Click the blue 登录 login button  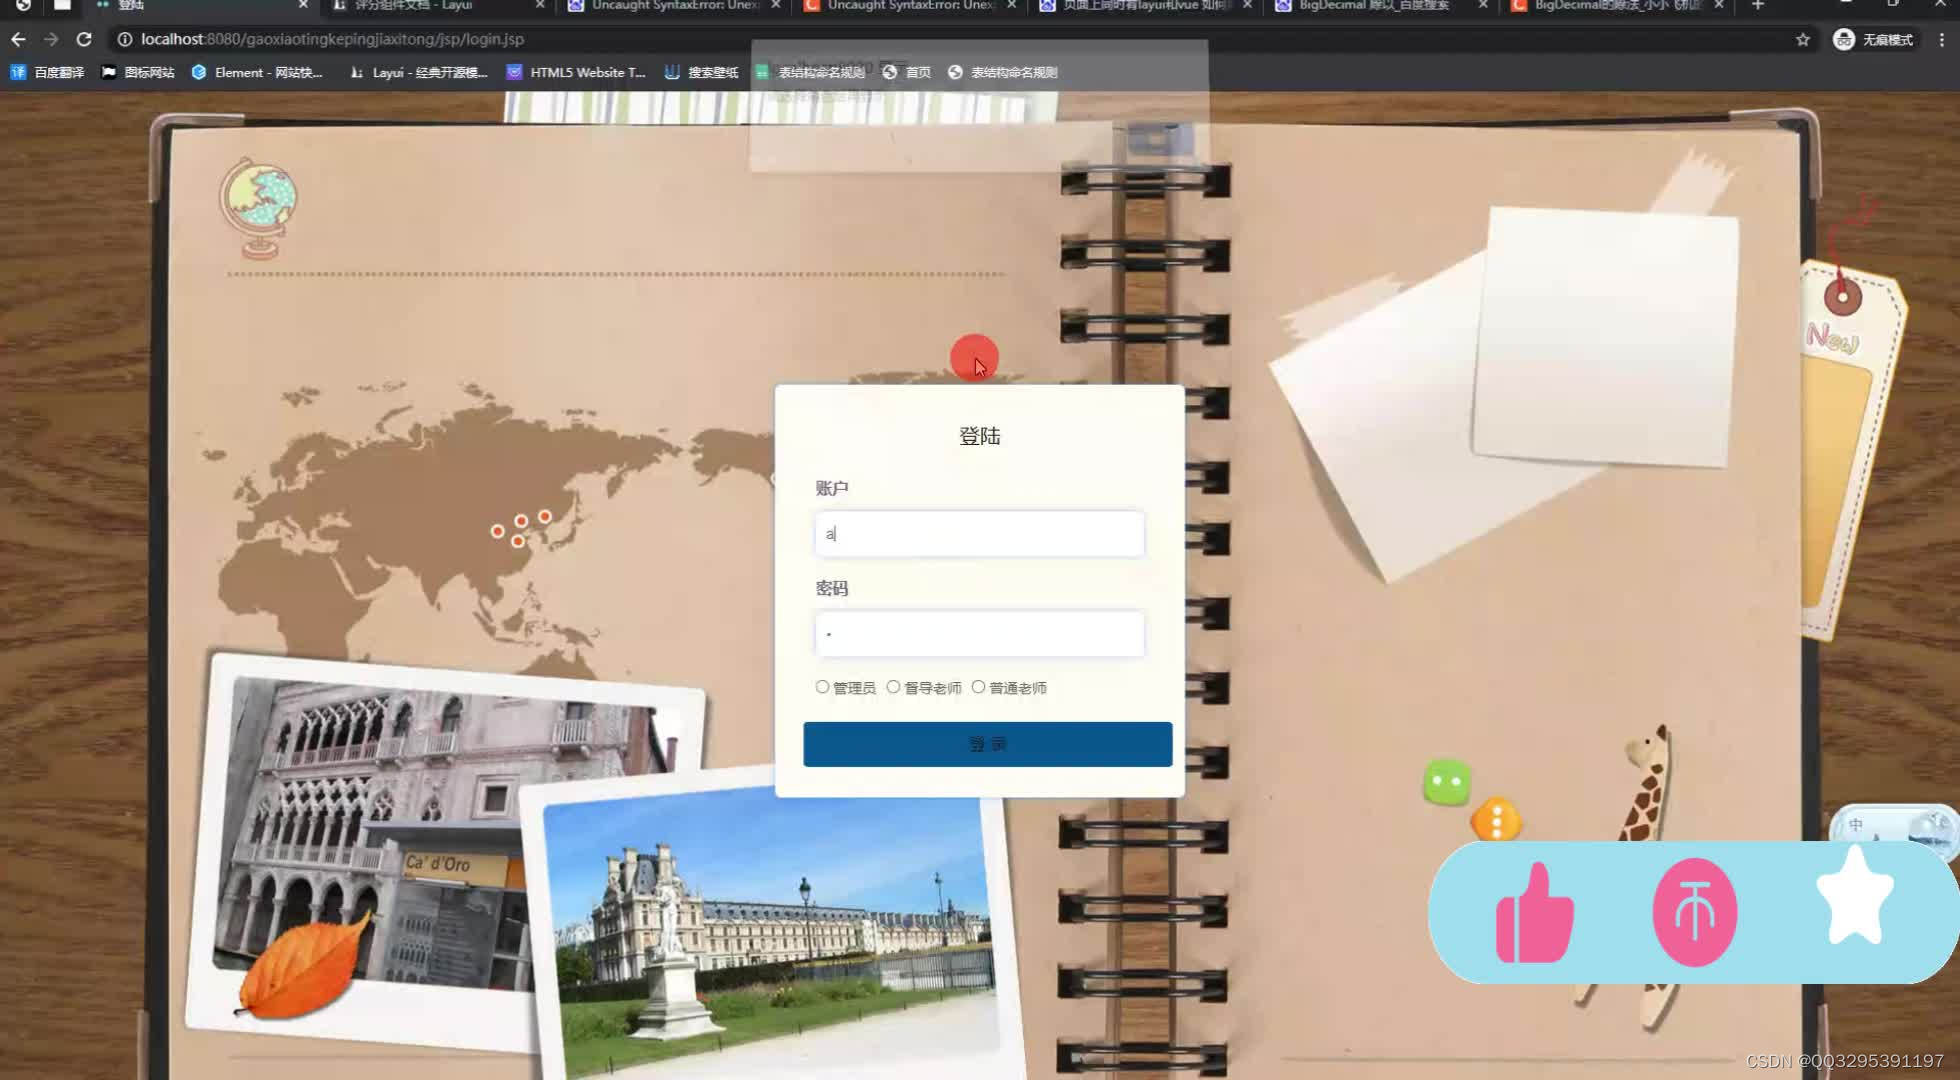(987, 745)
